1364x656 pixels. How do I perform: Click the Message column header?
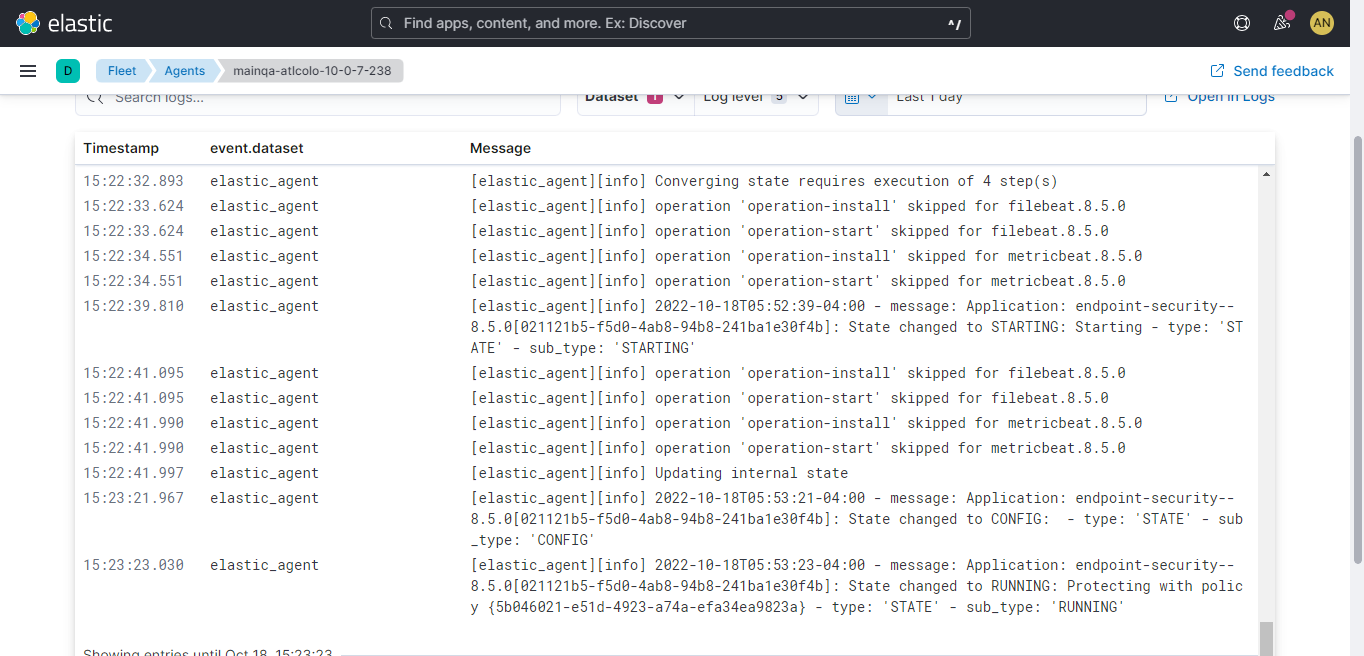click(x=500, y=148)
